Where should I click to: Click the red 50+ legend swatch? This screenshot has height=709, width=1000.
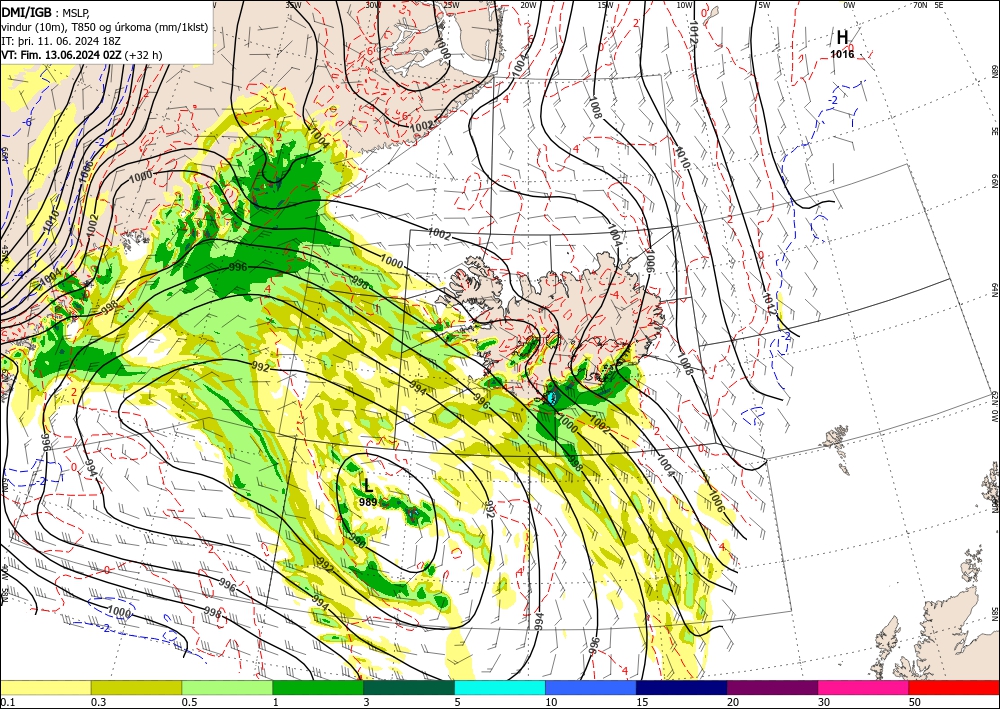pyautogui.click(x=954, y=687)
